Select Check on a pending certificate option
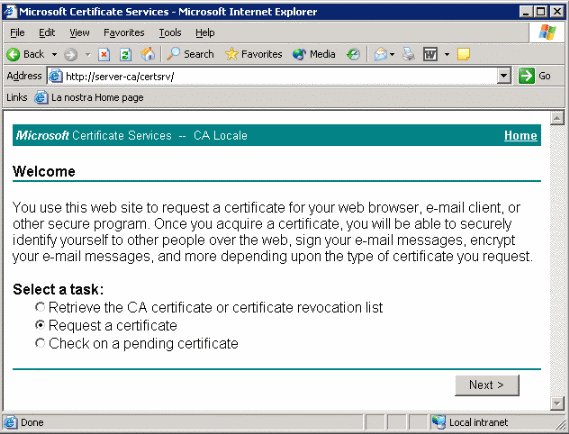The width and height of the screenshot is (569, 434). 40,343
